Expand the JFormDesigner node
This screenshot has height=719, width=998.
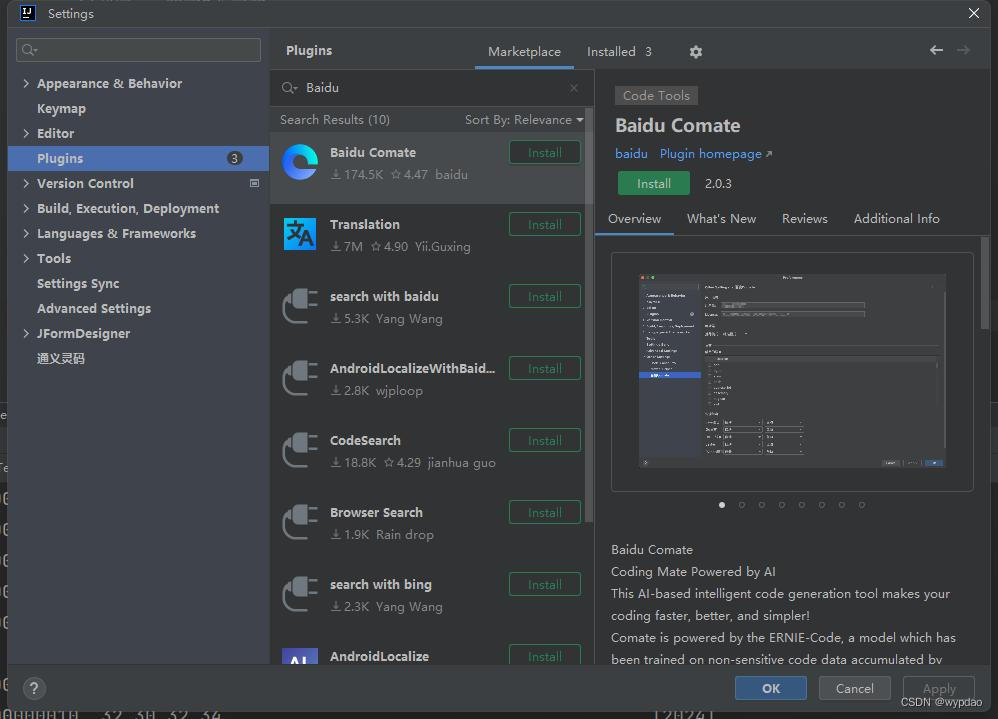[x=26, y=333]
